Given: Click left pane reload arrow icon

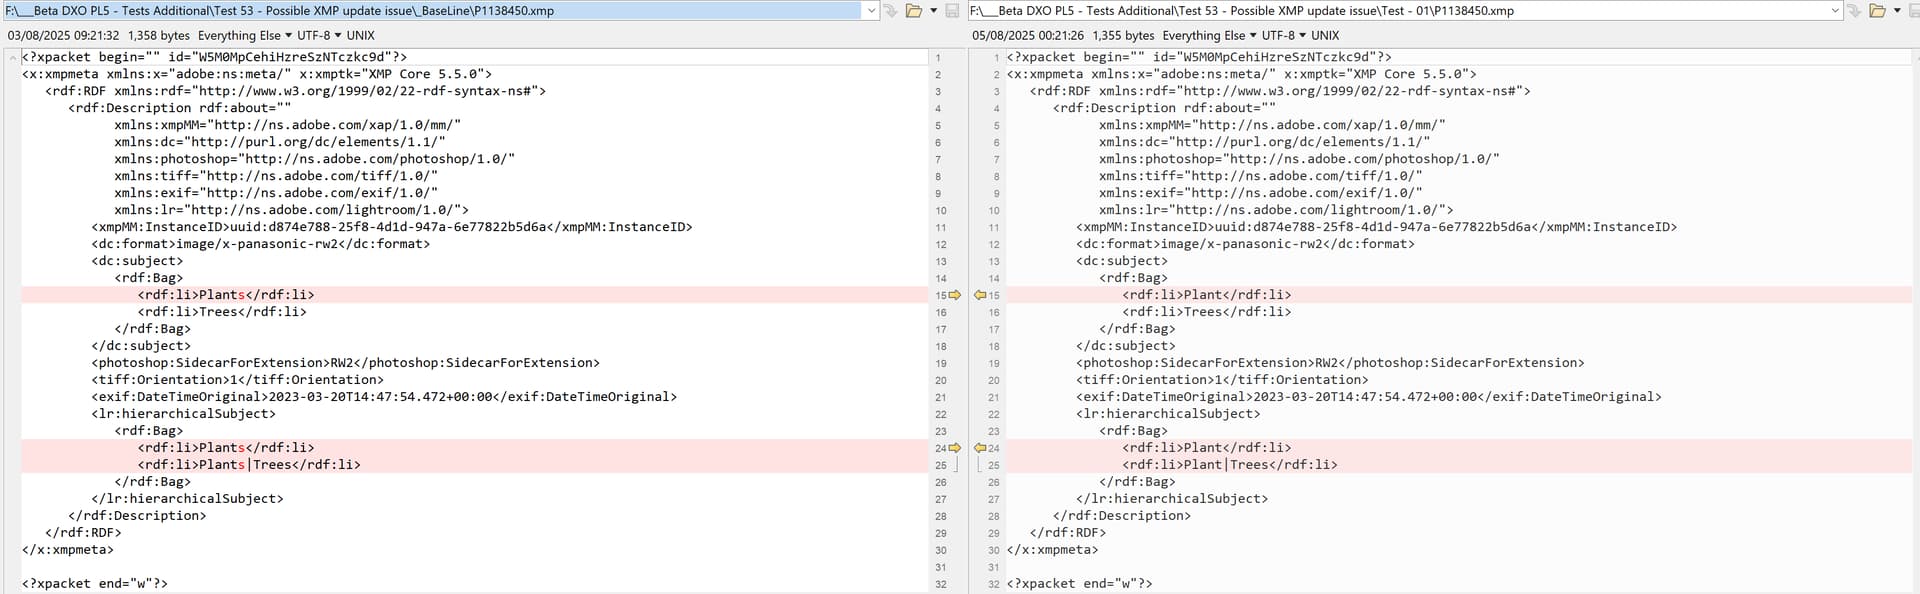Looking at the screenshot, I should [890, 11].
